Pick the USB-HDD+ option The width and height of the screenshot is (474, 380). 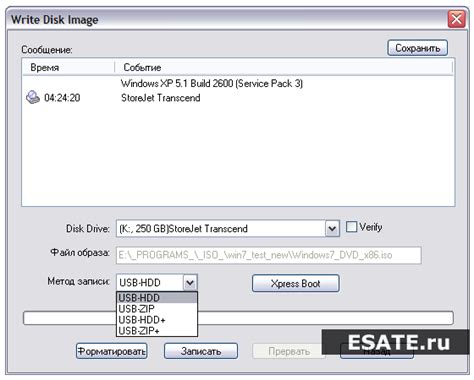[157, 320]
